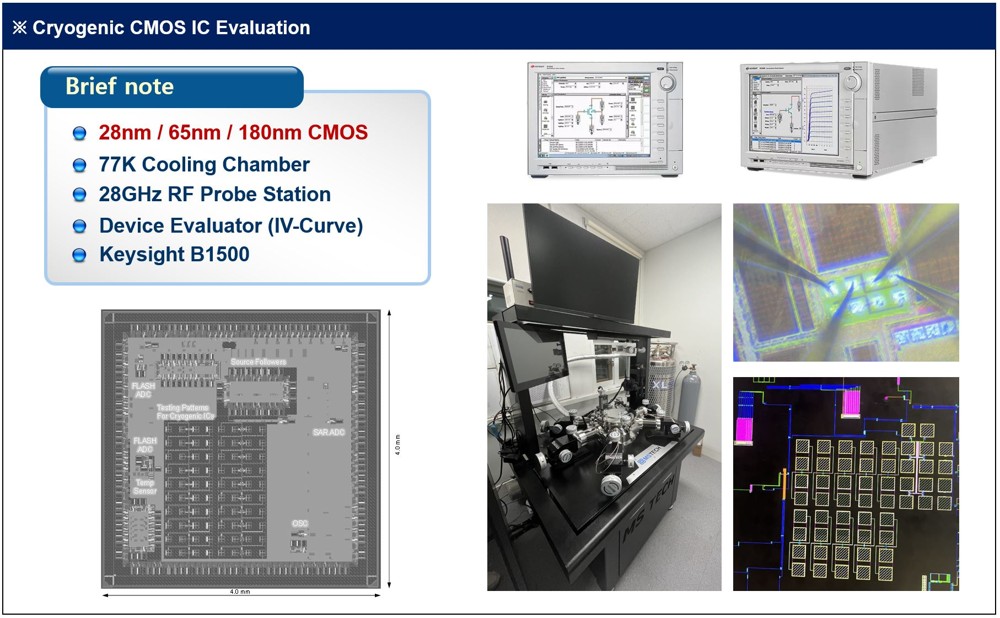The height and width of the screenshot is (618, 1000).
Task: Click the chip layout screenshot with pad array
Action: (846, 483)
